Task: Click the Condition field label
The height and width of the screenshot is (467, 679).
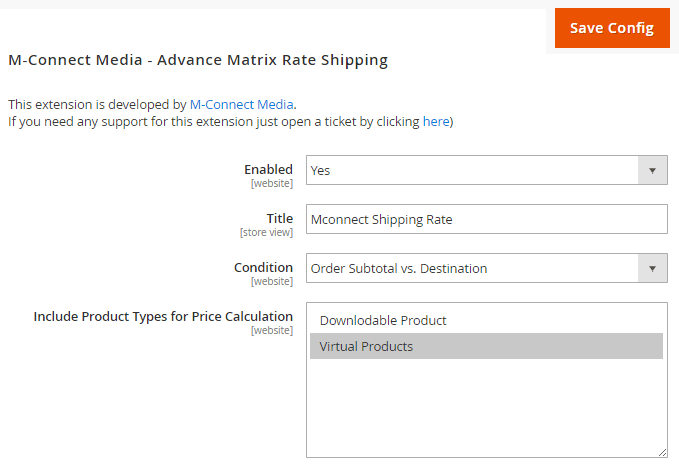Action: (x=263, y=267)
